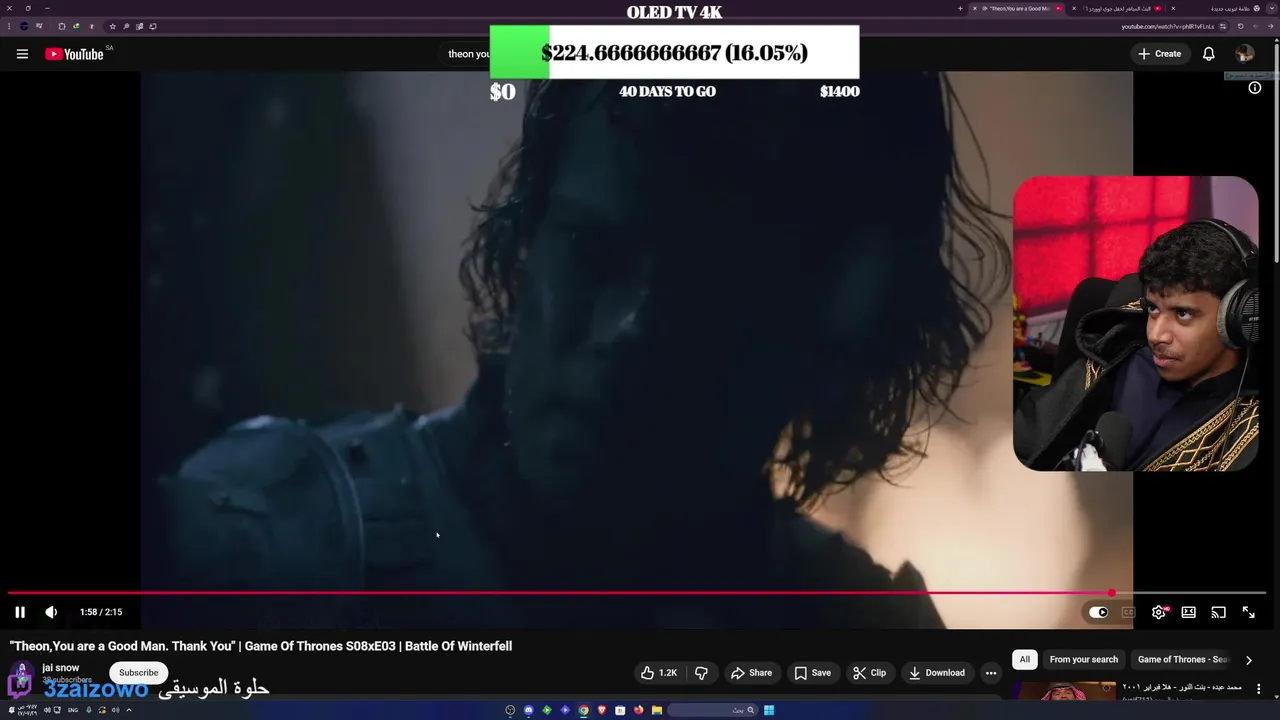Click ENG language indicator in tray
Image resolution: width=1280 pixels, height=720 pixels.
[x=72, y=710]
